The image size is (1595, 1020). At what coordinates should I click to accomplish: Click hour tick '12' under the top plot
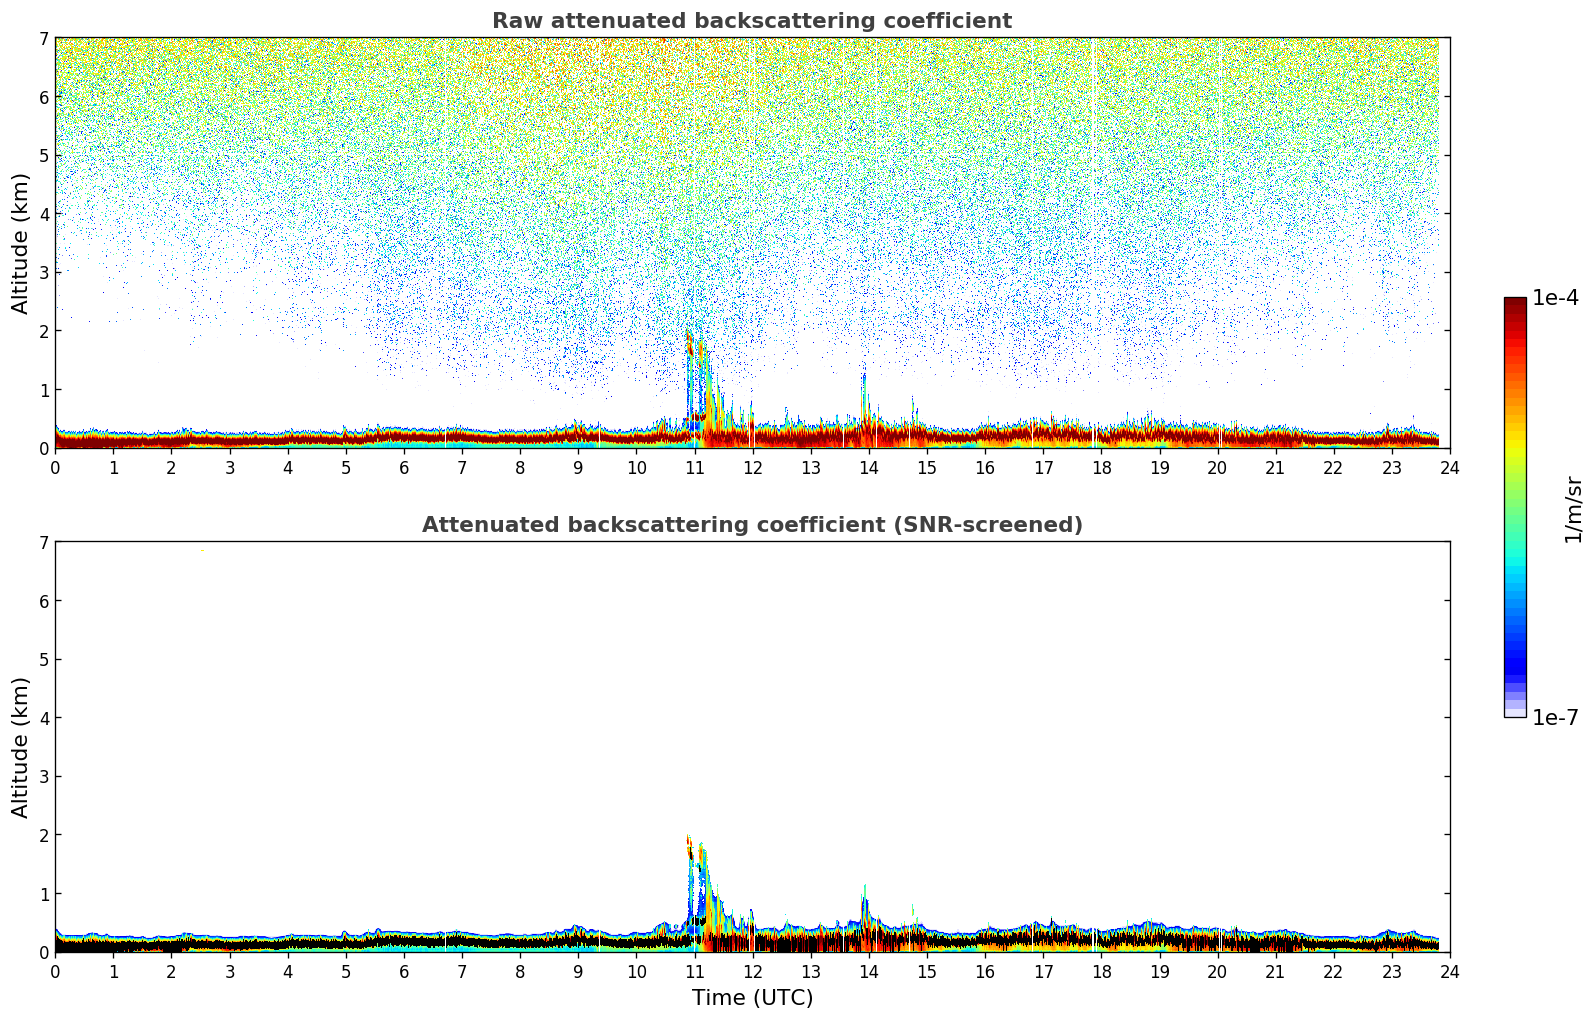752,467
